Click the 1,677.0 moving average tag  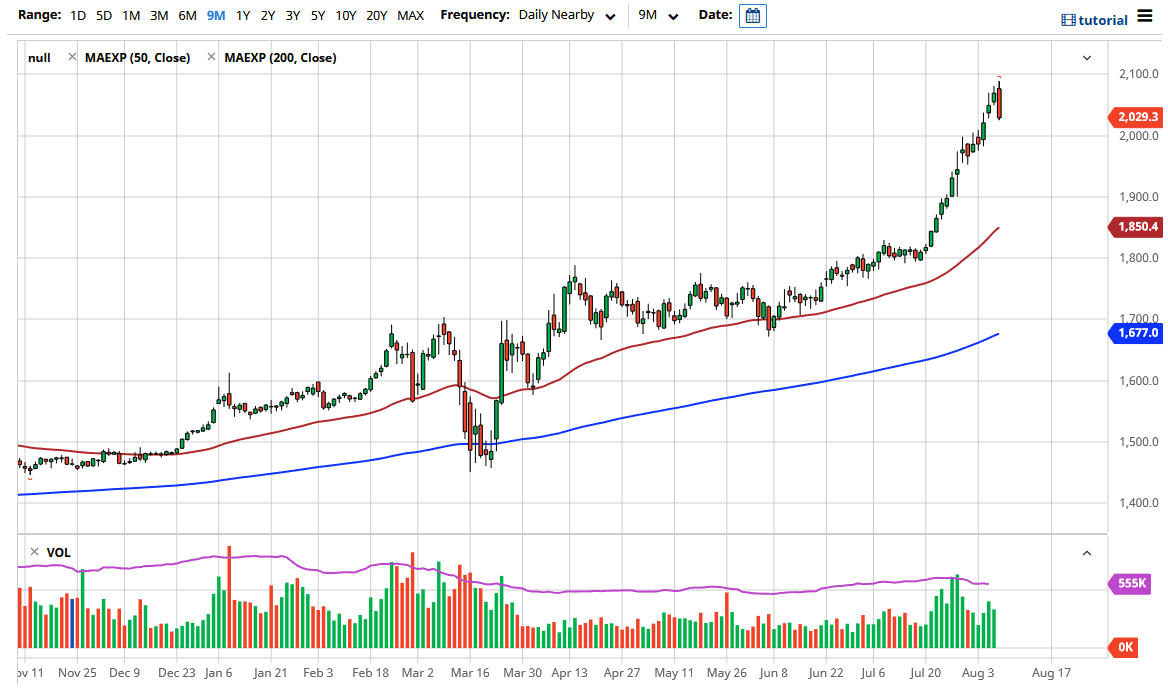(1136, 333)
